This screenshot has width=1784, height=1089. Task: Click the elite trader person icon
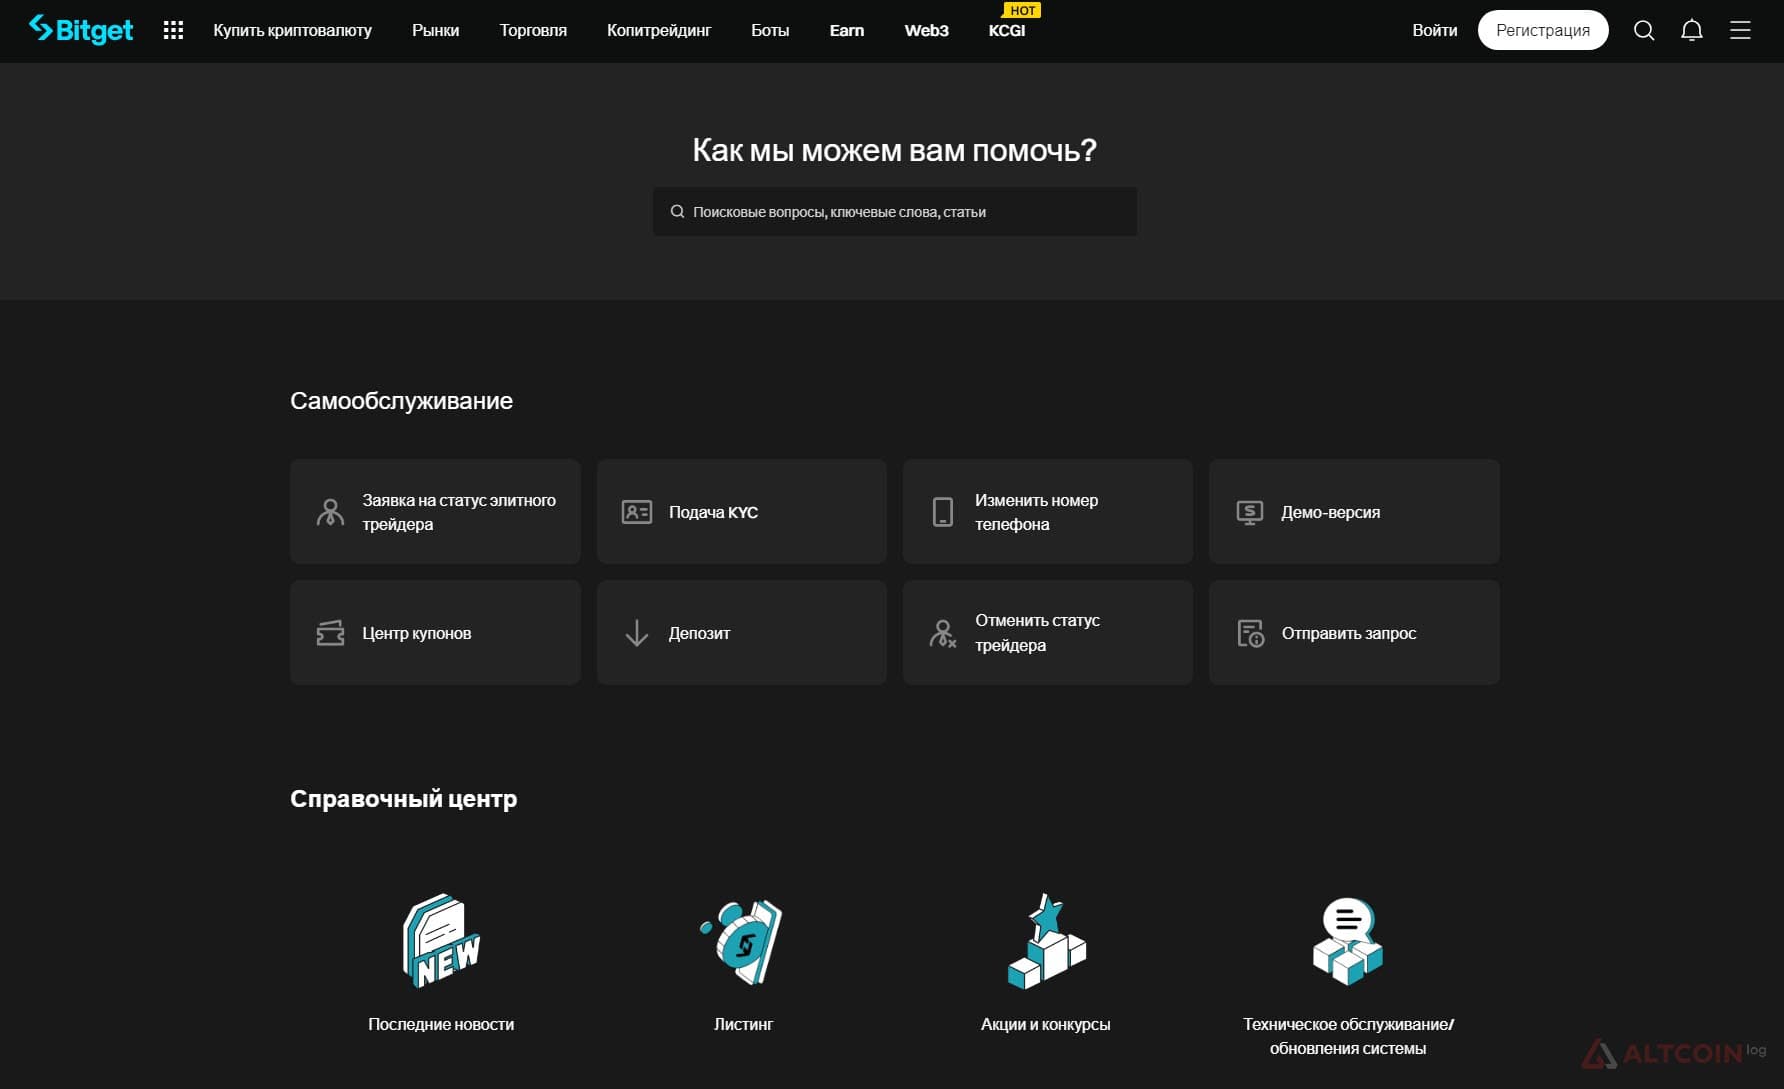pyautogui.click(x=330, y=512)
